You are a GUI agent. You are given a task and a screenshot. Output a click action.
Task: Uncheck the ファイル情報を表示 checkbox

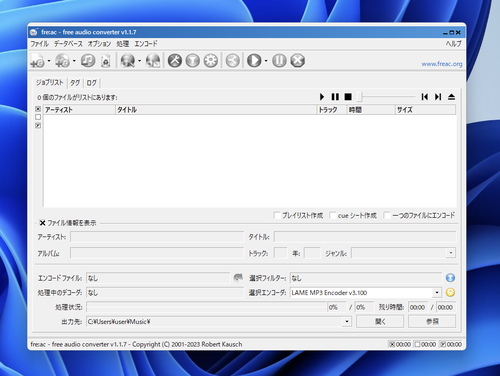click(x=42, y=223)
